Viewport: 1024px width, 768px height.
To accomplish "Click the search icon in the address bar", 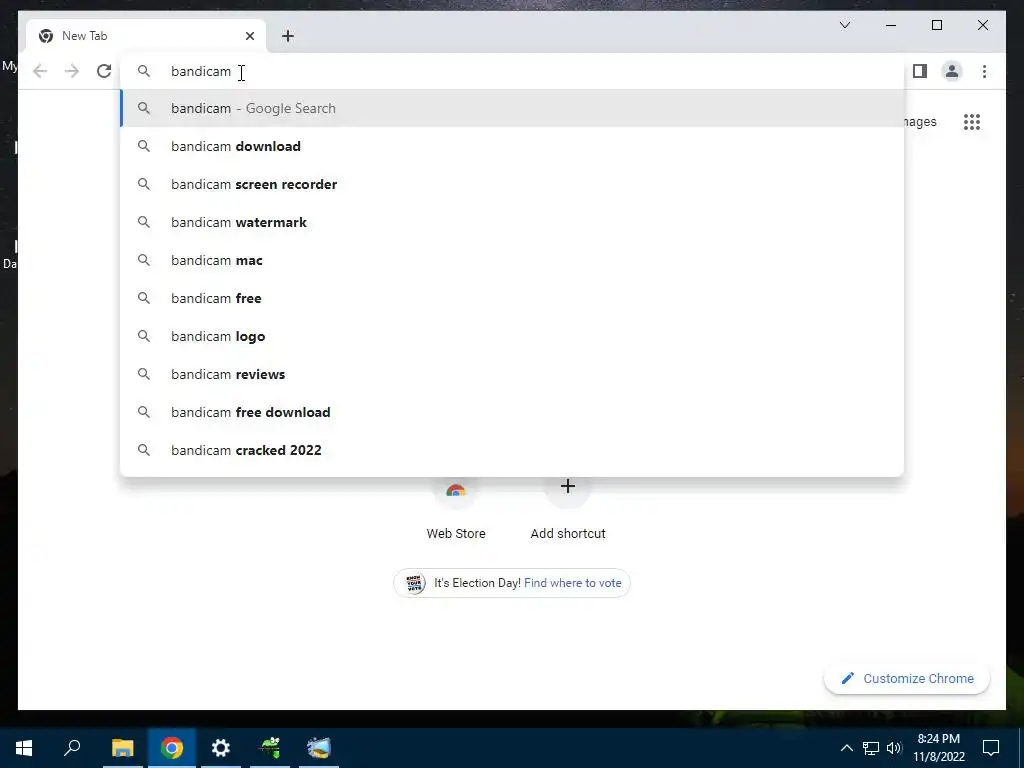I will click(x=144, y=71).
